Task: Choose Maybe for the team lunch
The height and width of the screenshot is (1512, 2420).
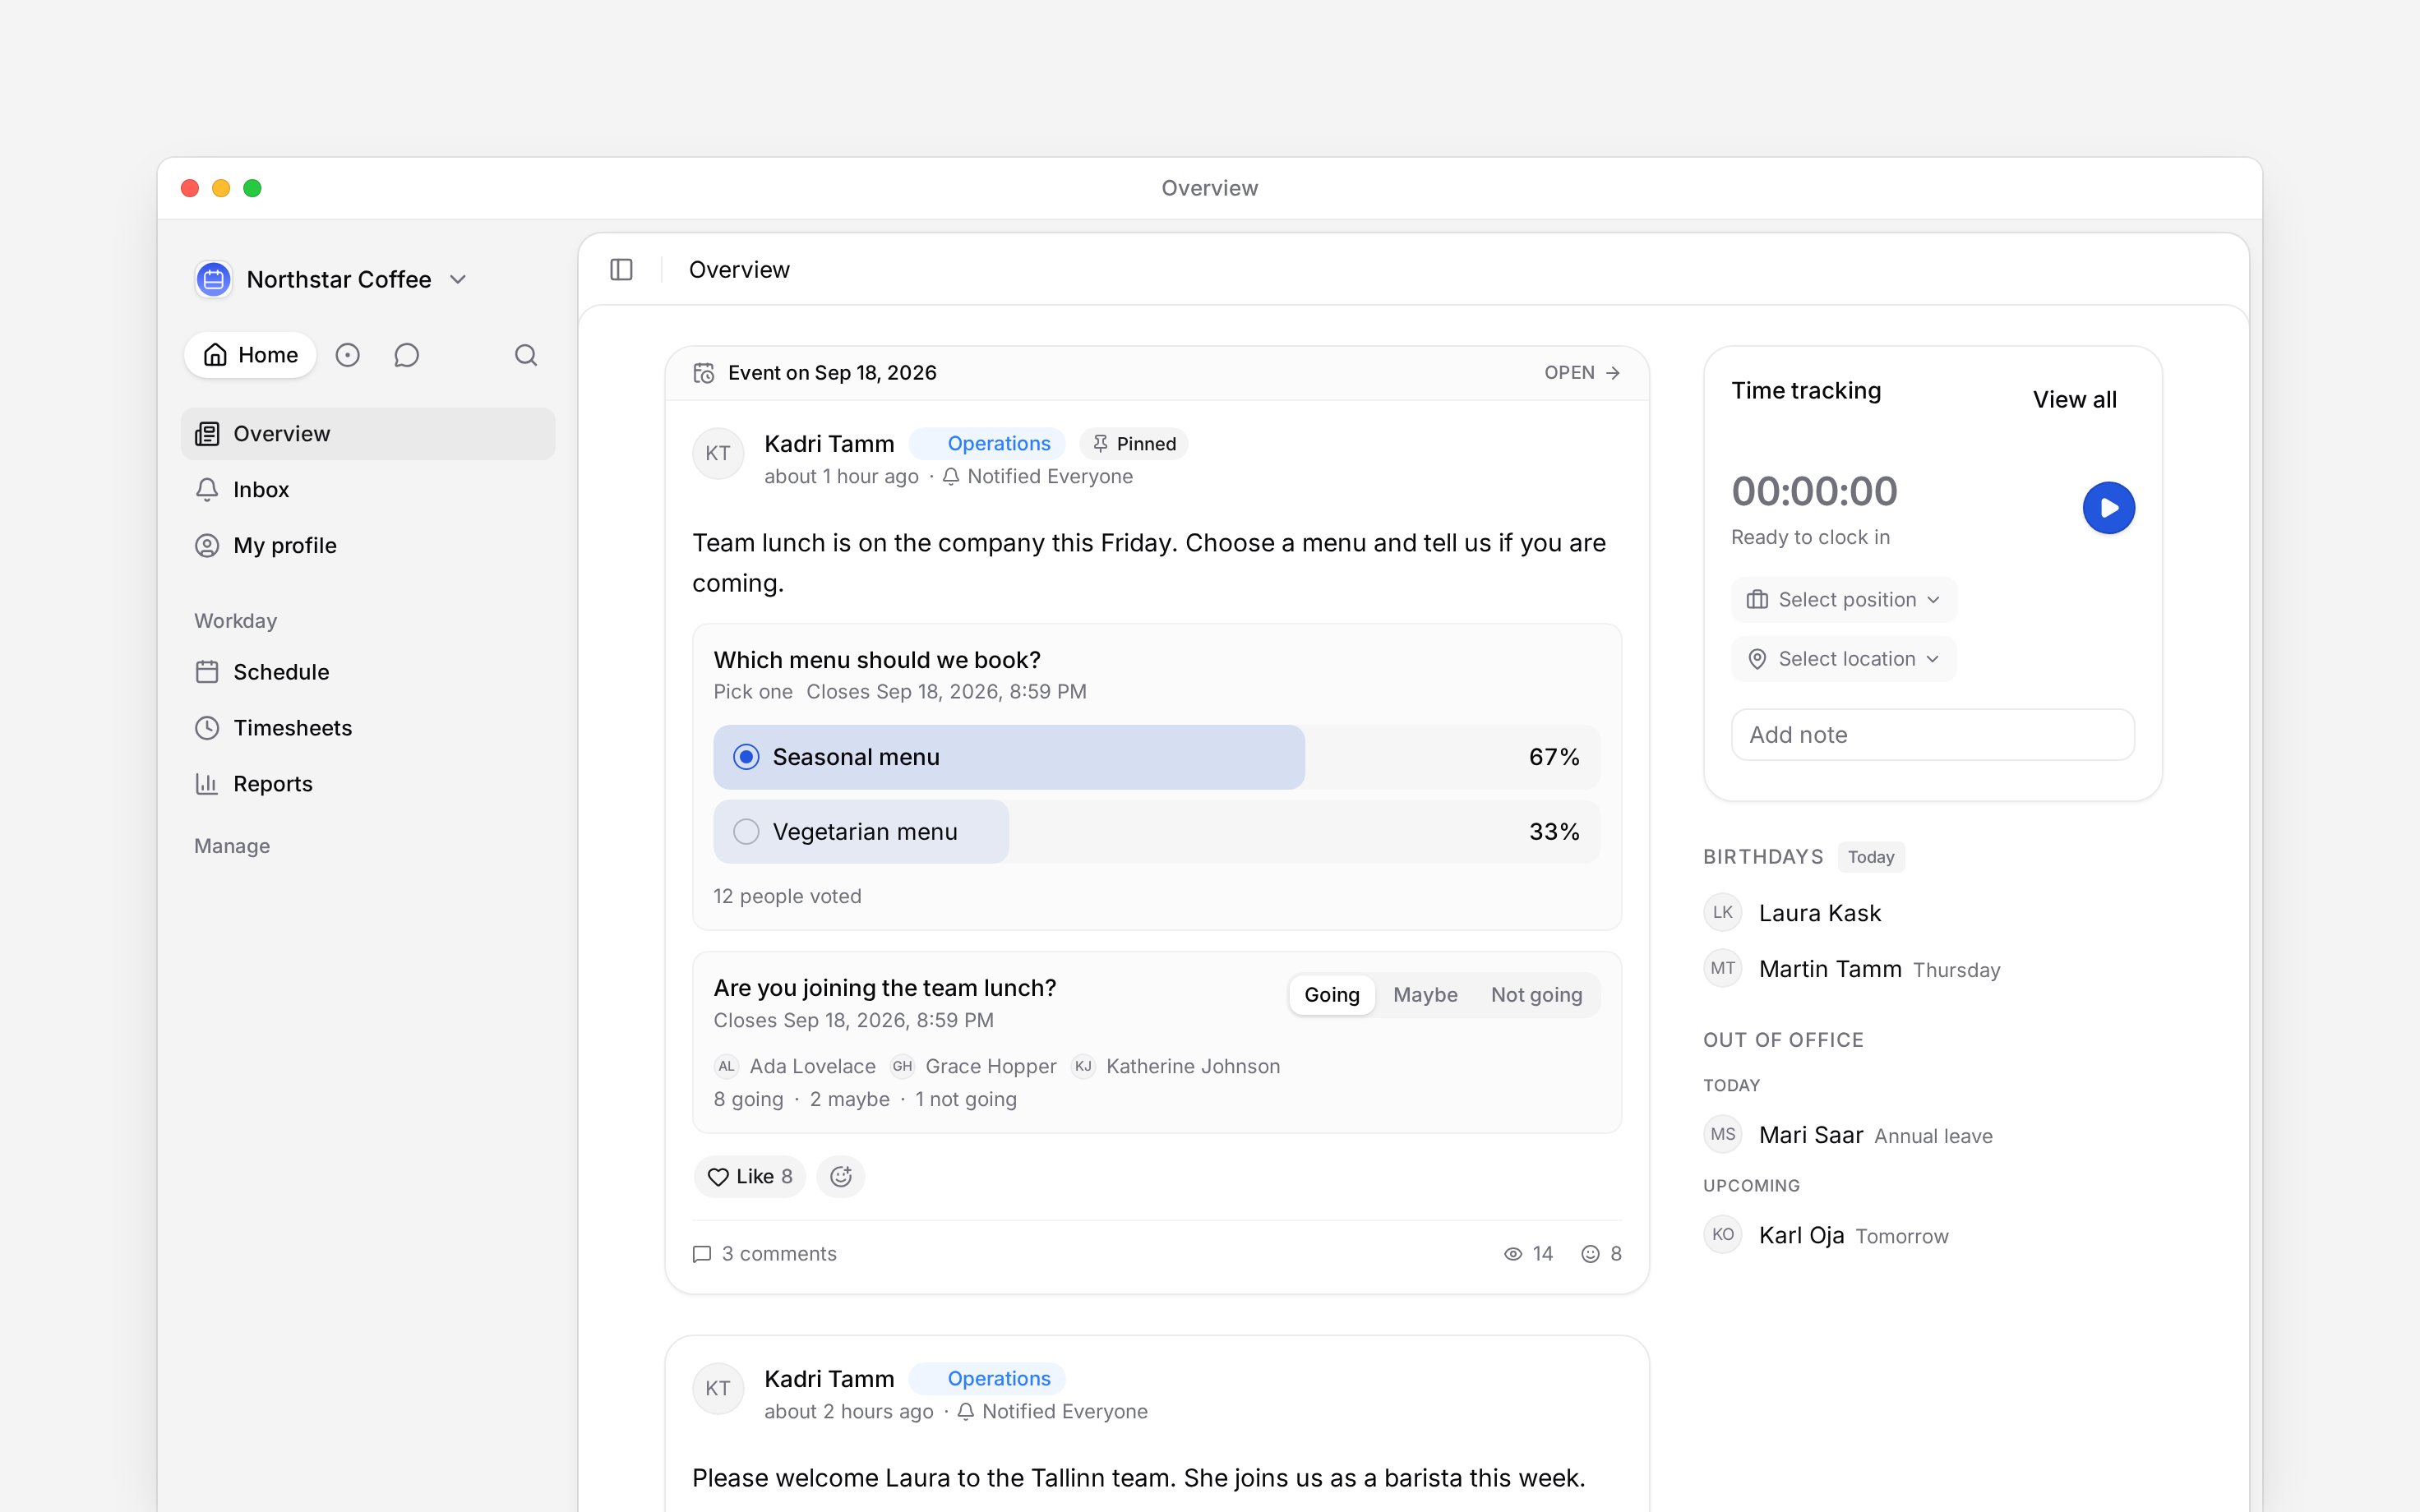Action: coord(1425,995)
